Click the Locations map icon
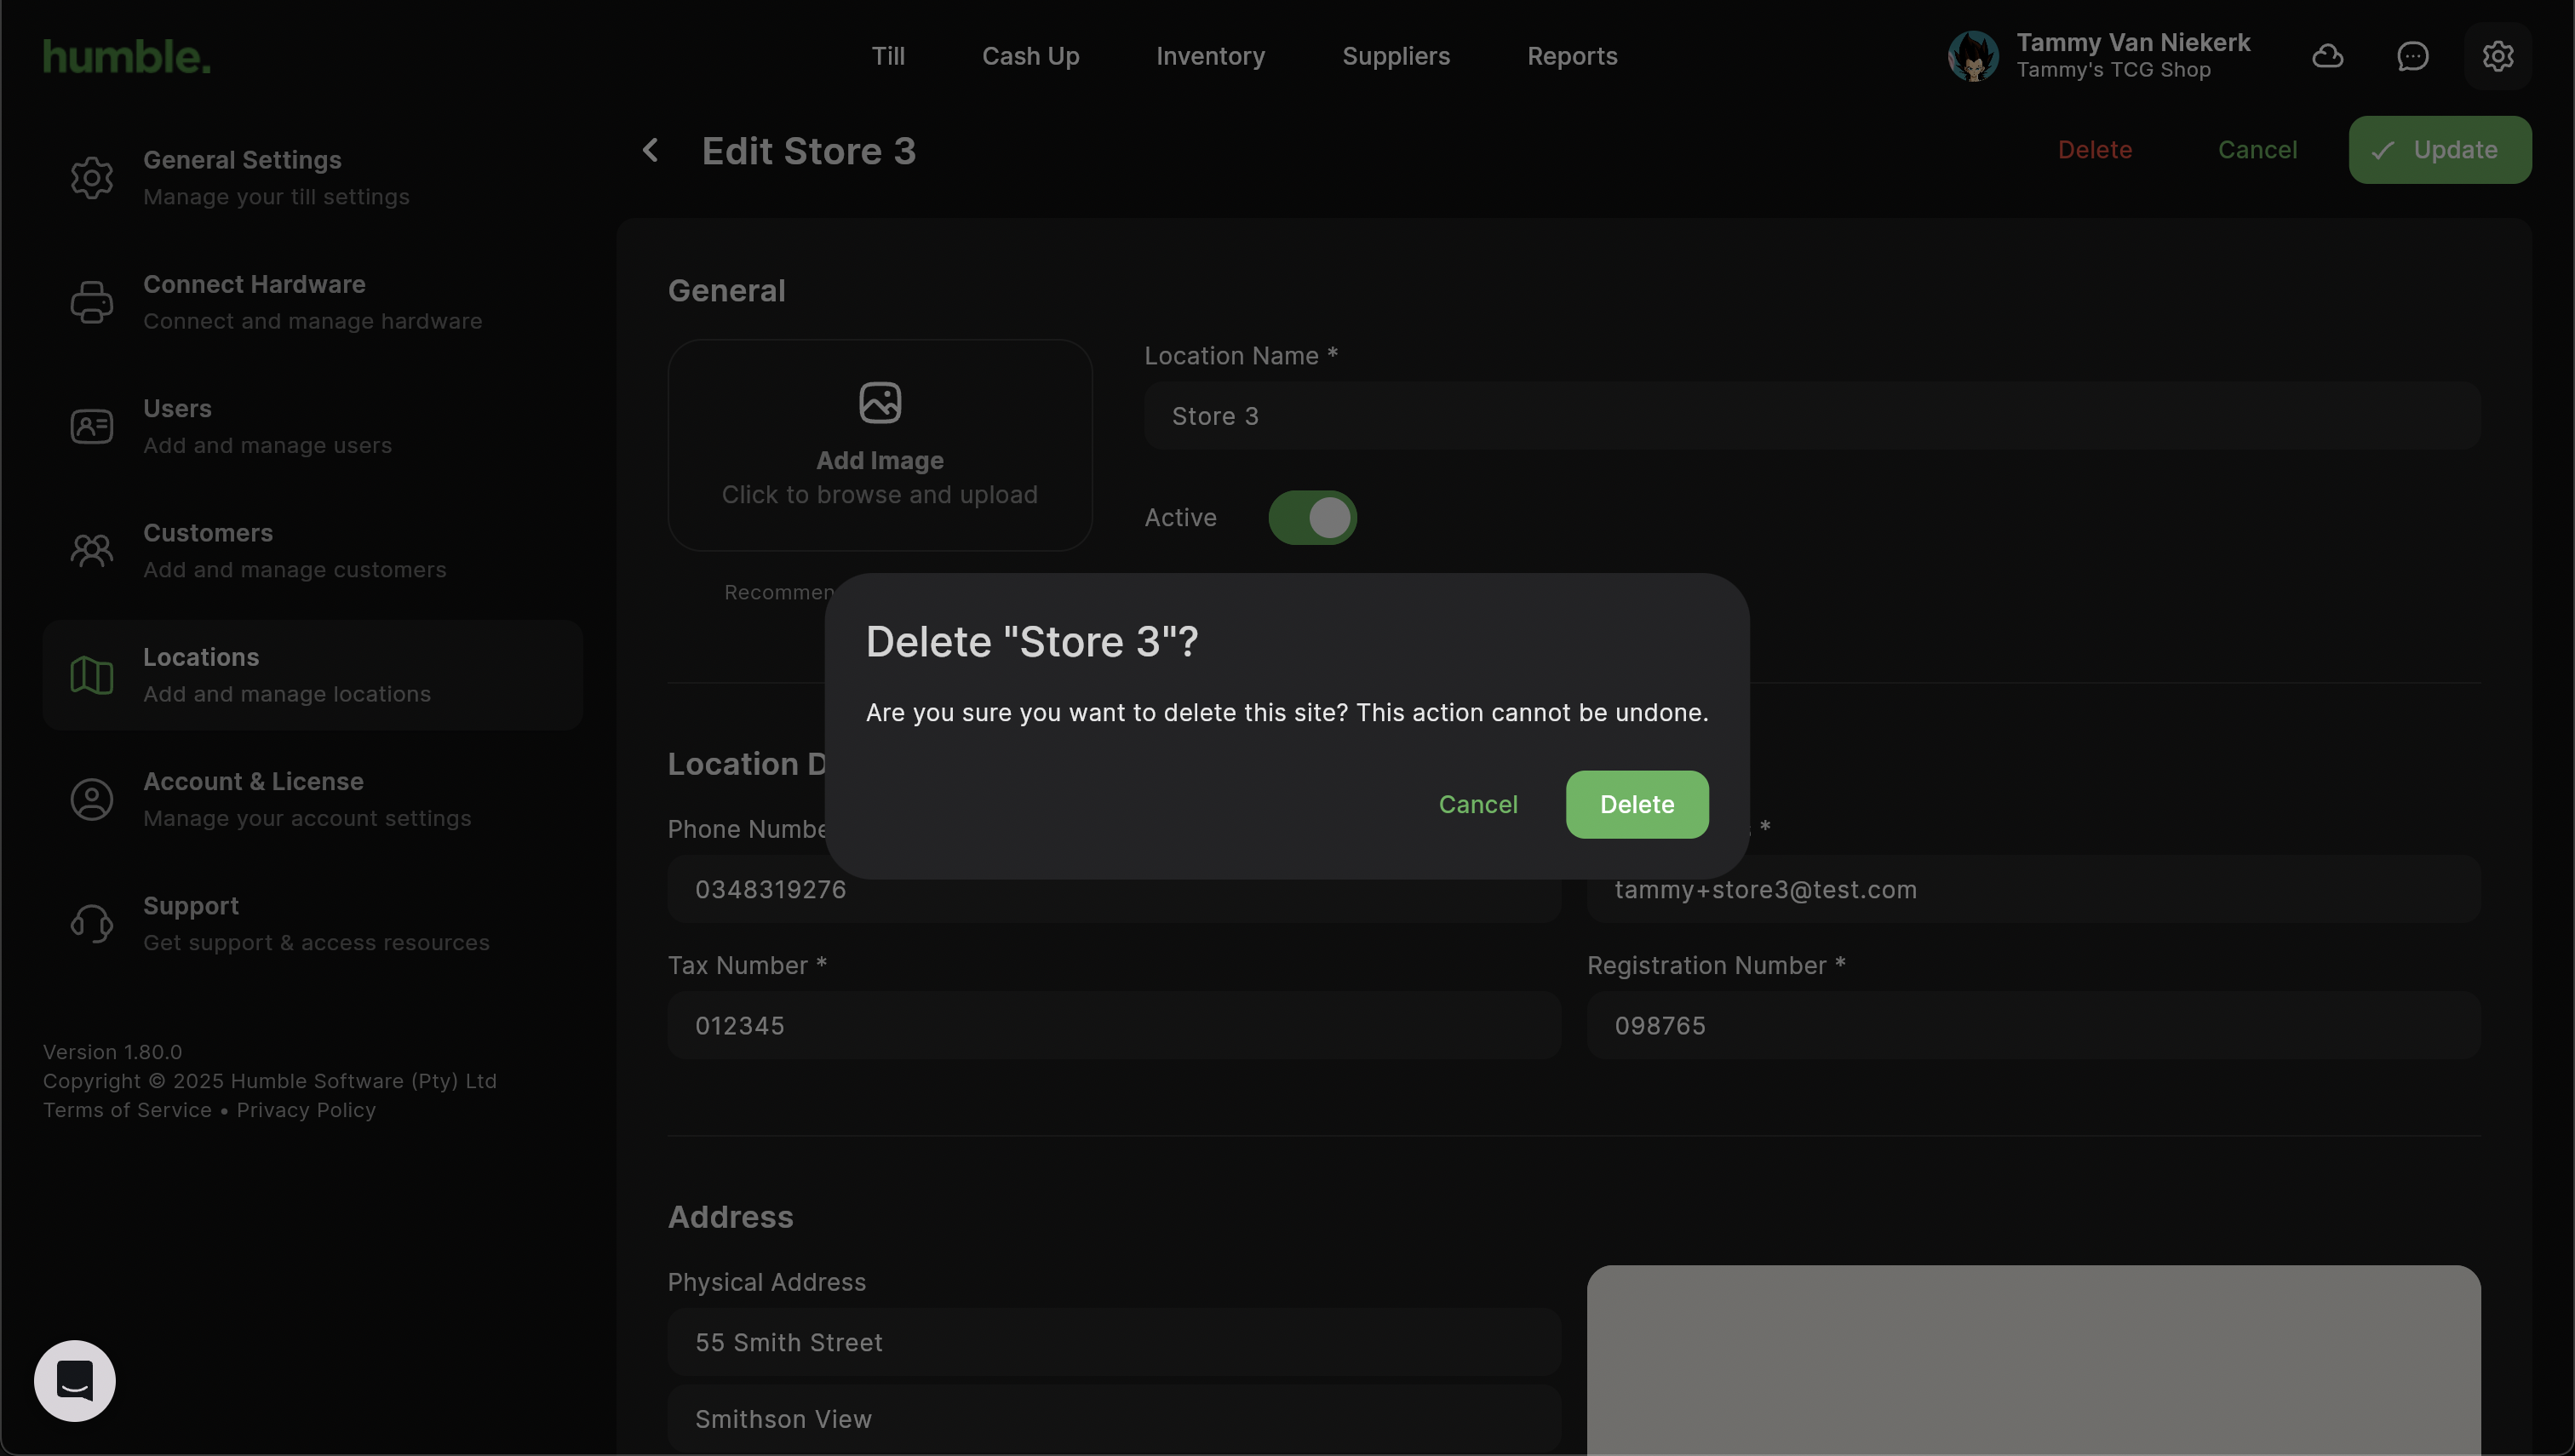2575x1456 pixels. tap(92, 675)
